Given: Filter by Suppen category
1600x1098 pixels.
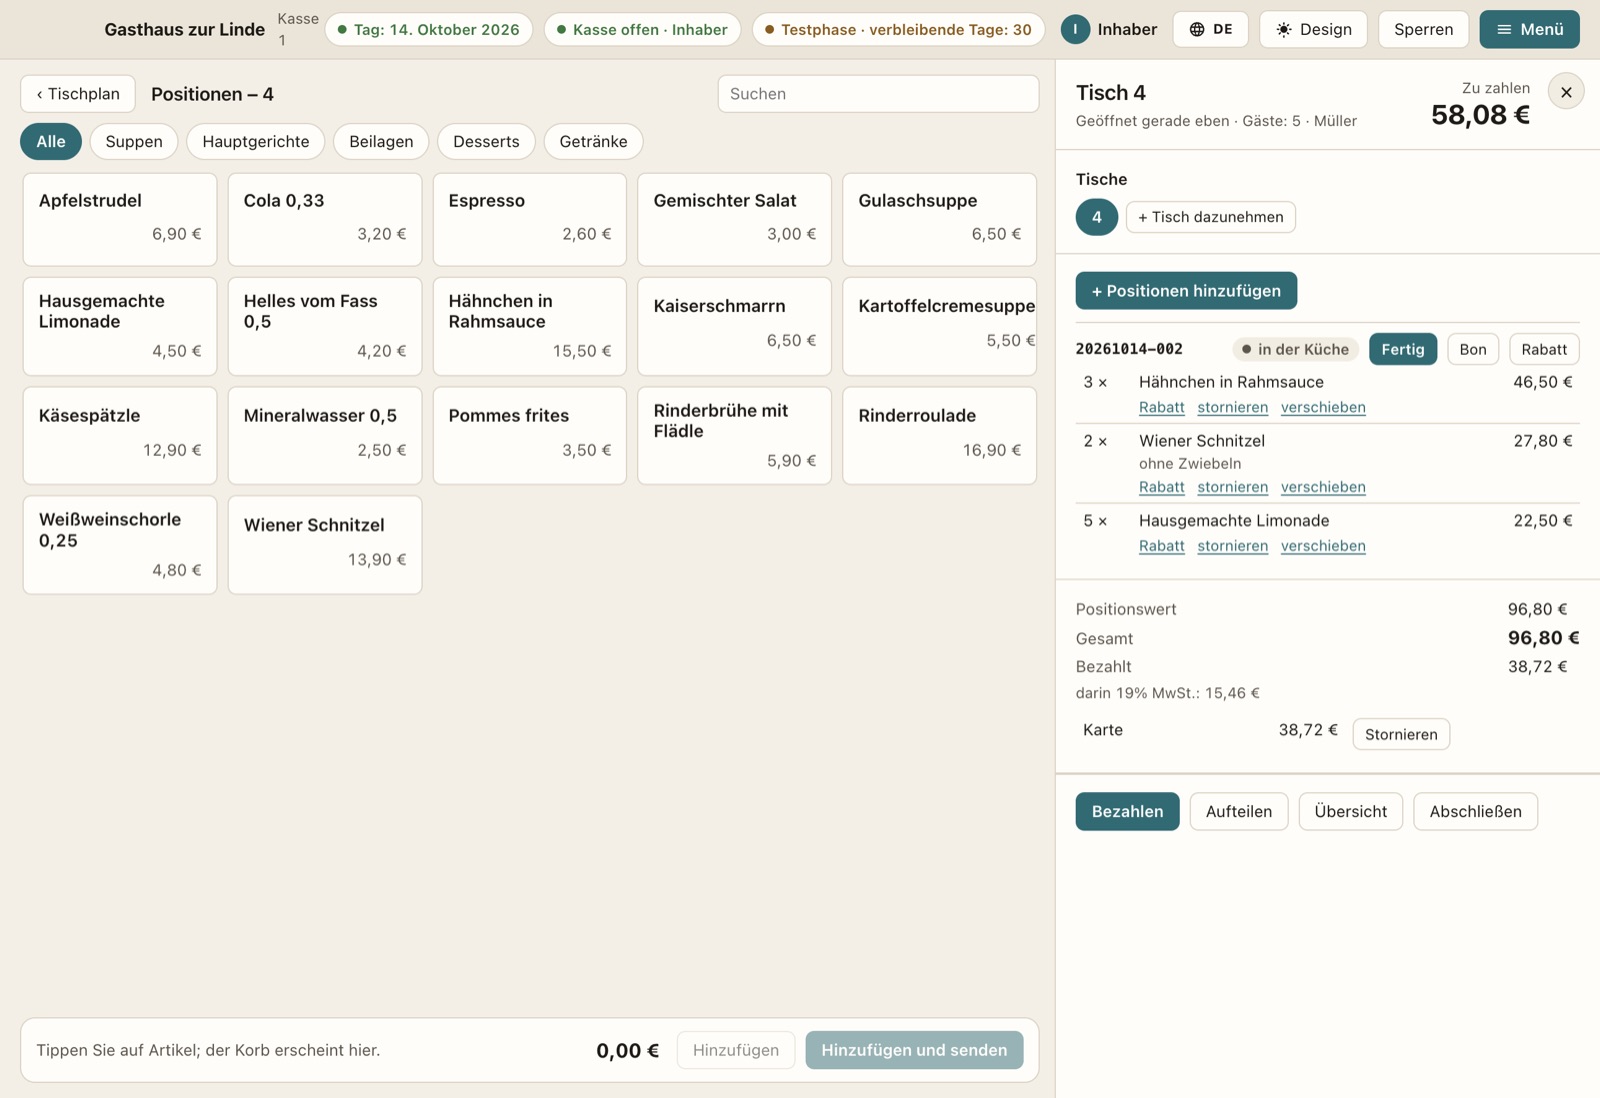Looking at the screenshot, I should (x=134, y=141).
